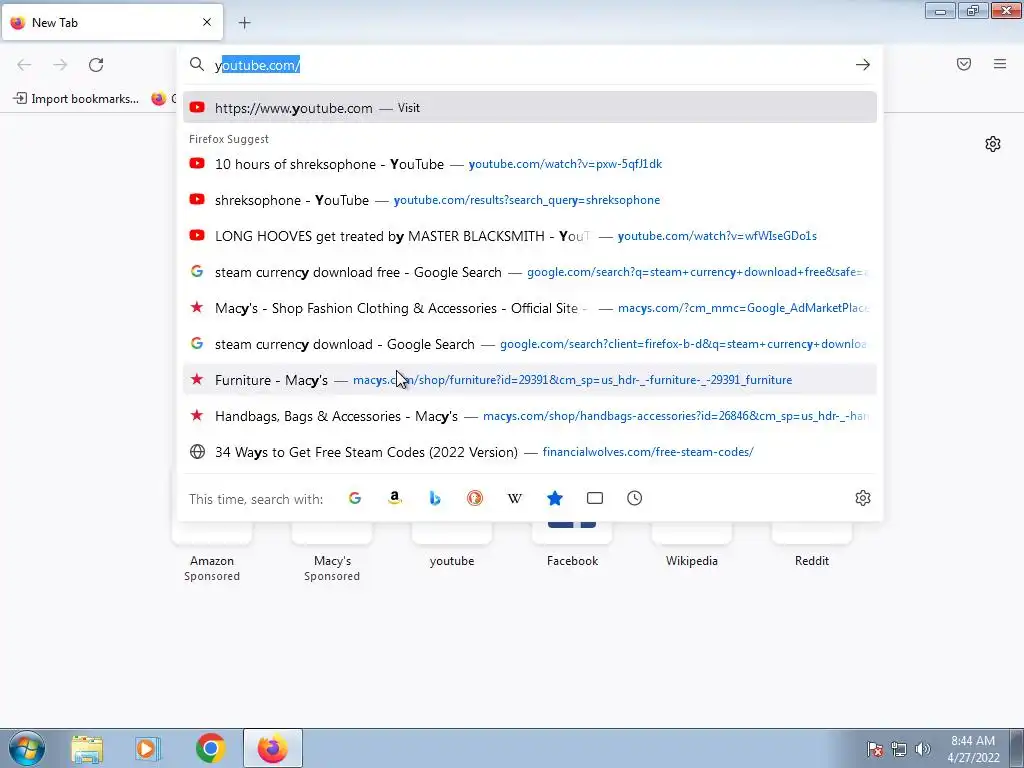Image resolution: width=1024 pixels, height=768 pixels.
Task: Open steam currency download Google Search
Action: coord(530,344)
